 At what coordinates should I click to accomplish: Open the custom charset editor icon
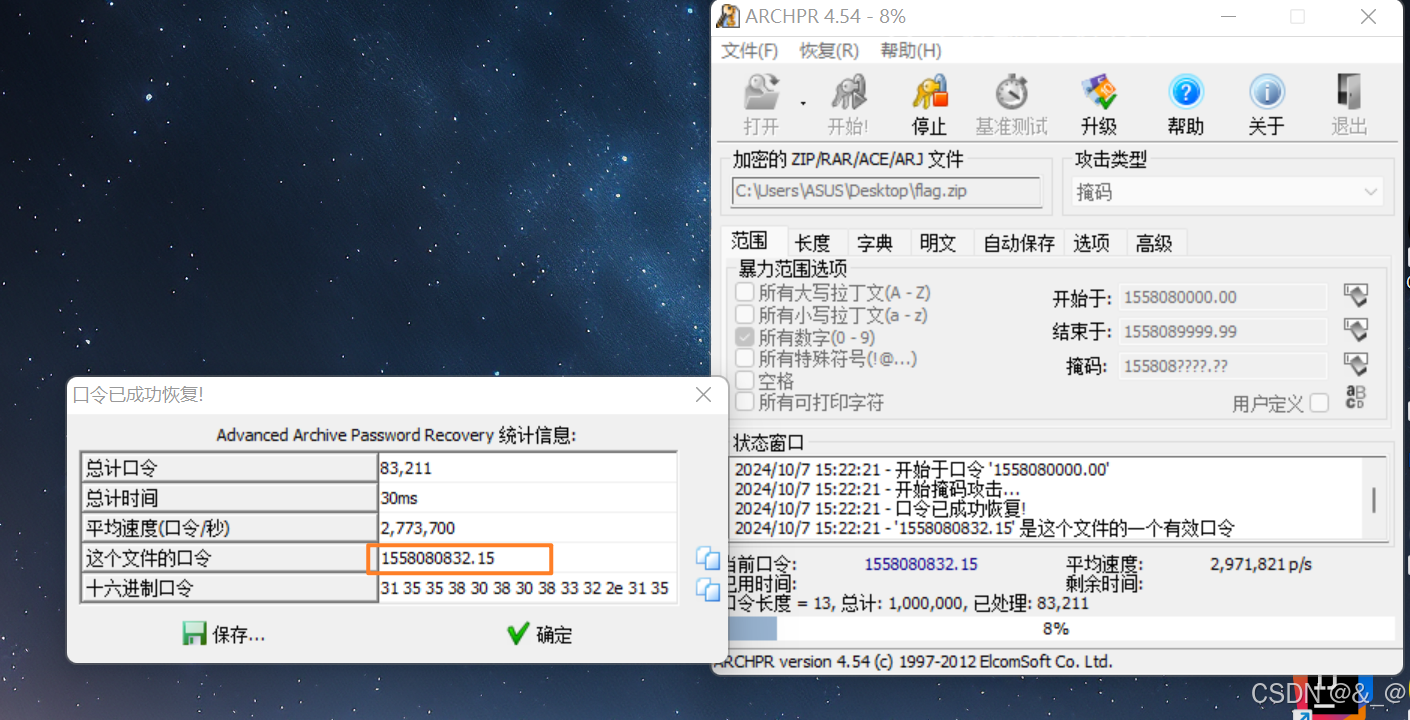click(1355, 397)
